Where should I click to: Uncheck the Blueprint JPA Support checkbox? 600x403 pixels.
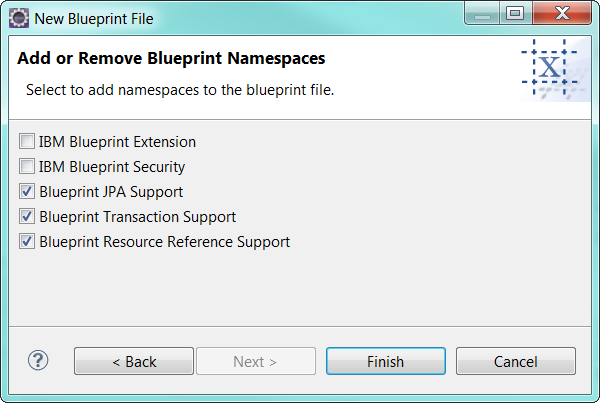(27, 192)
